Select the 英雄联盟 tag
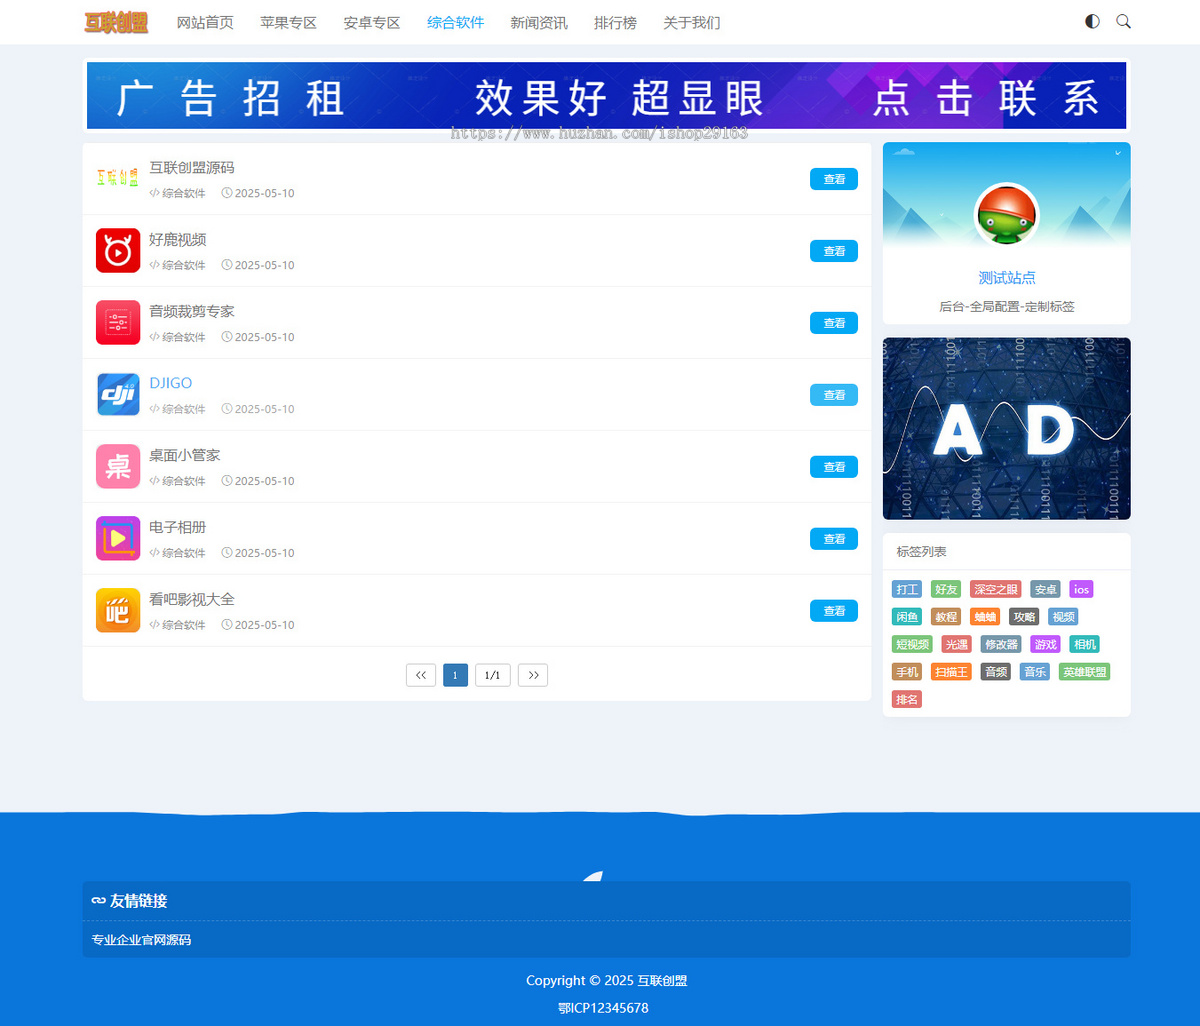The image size is (1200, 1026). 1084,672
